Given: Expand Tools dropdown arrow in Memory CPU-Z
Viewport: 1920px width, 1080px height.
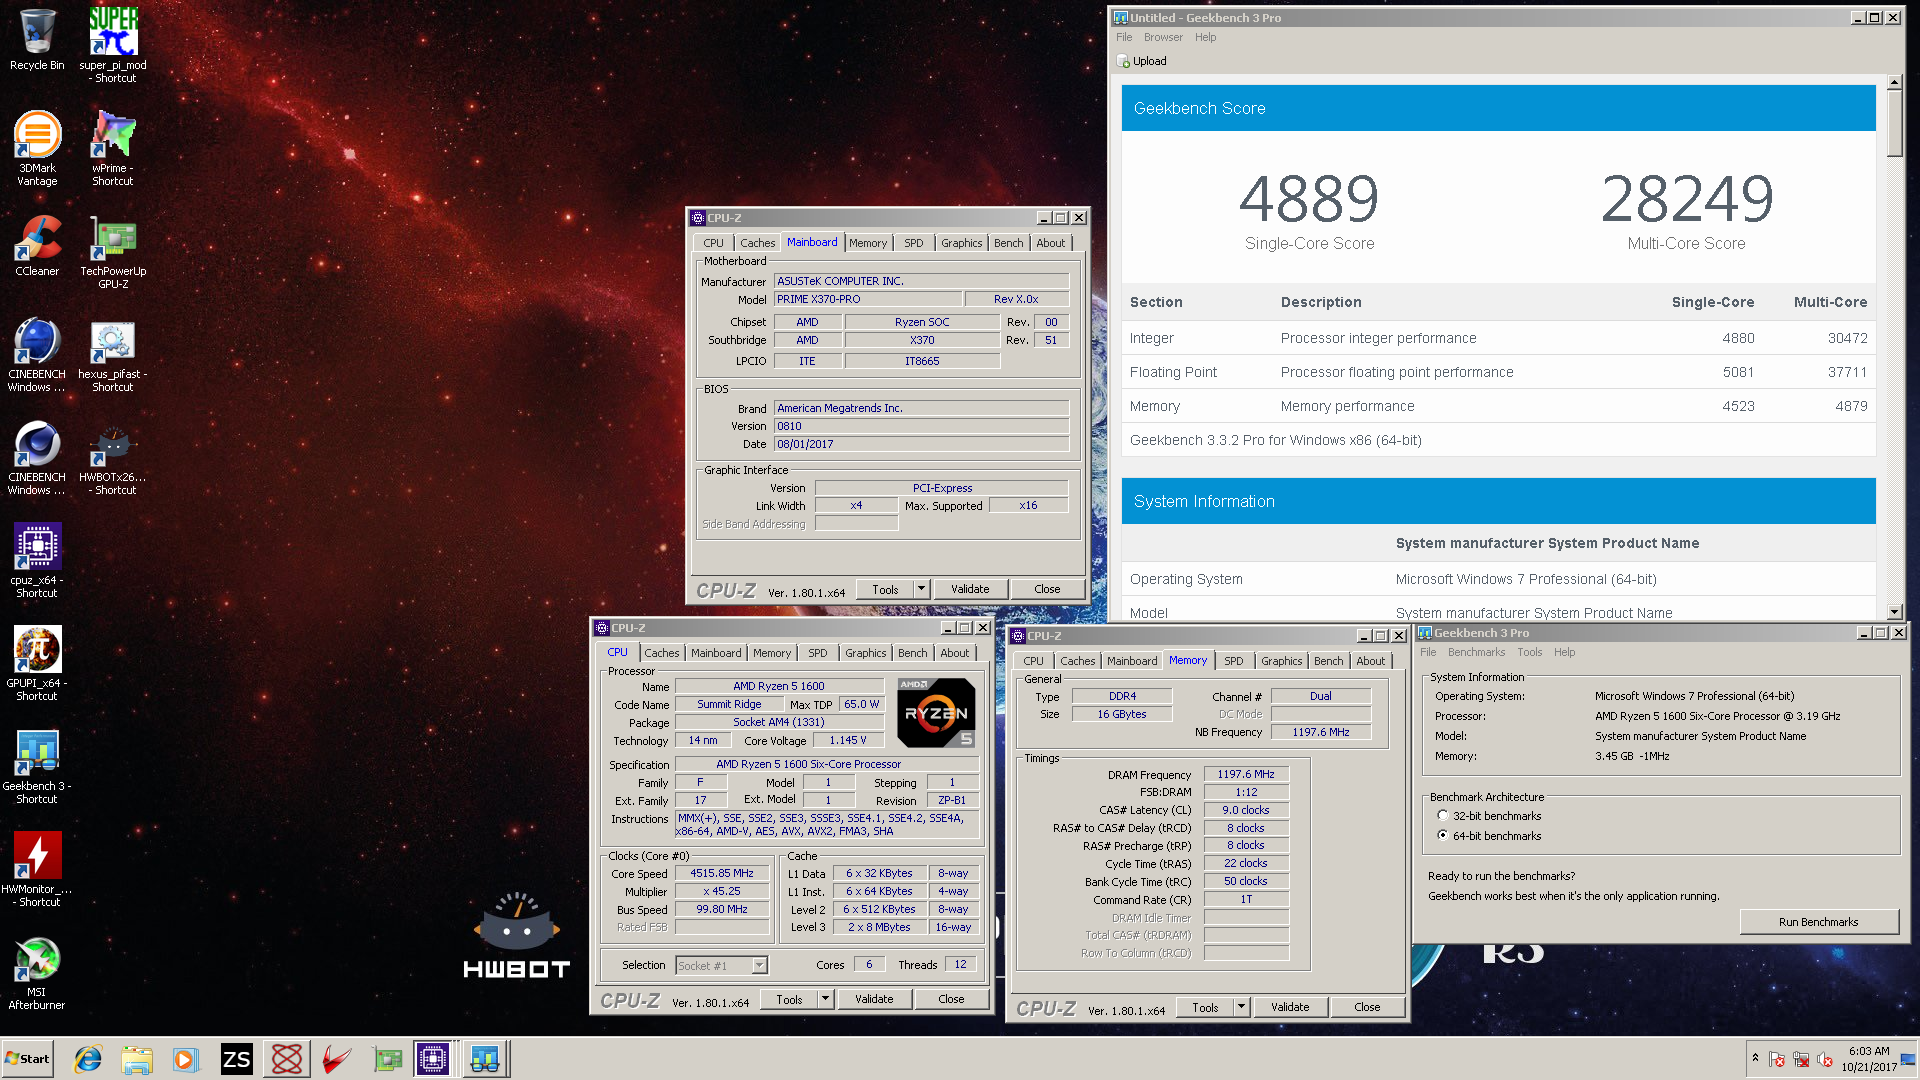Looking at the screenshot, I should 1241,1007.
